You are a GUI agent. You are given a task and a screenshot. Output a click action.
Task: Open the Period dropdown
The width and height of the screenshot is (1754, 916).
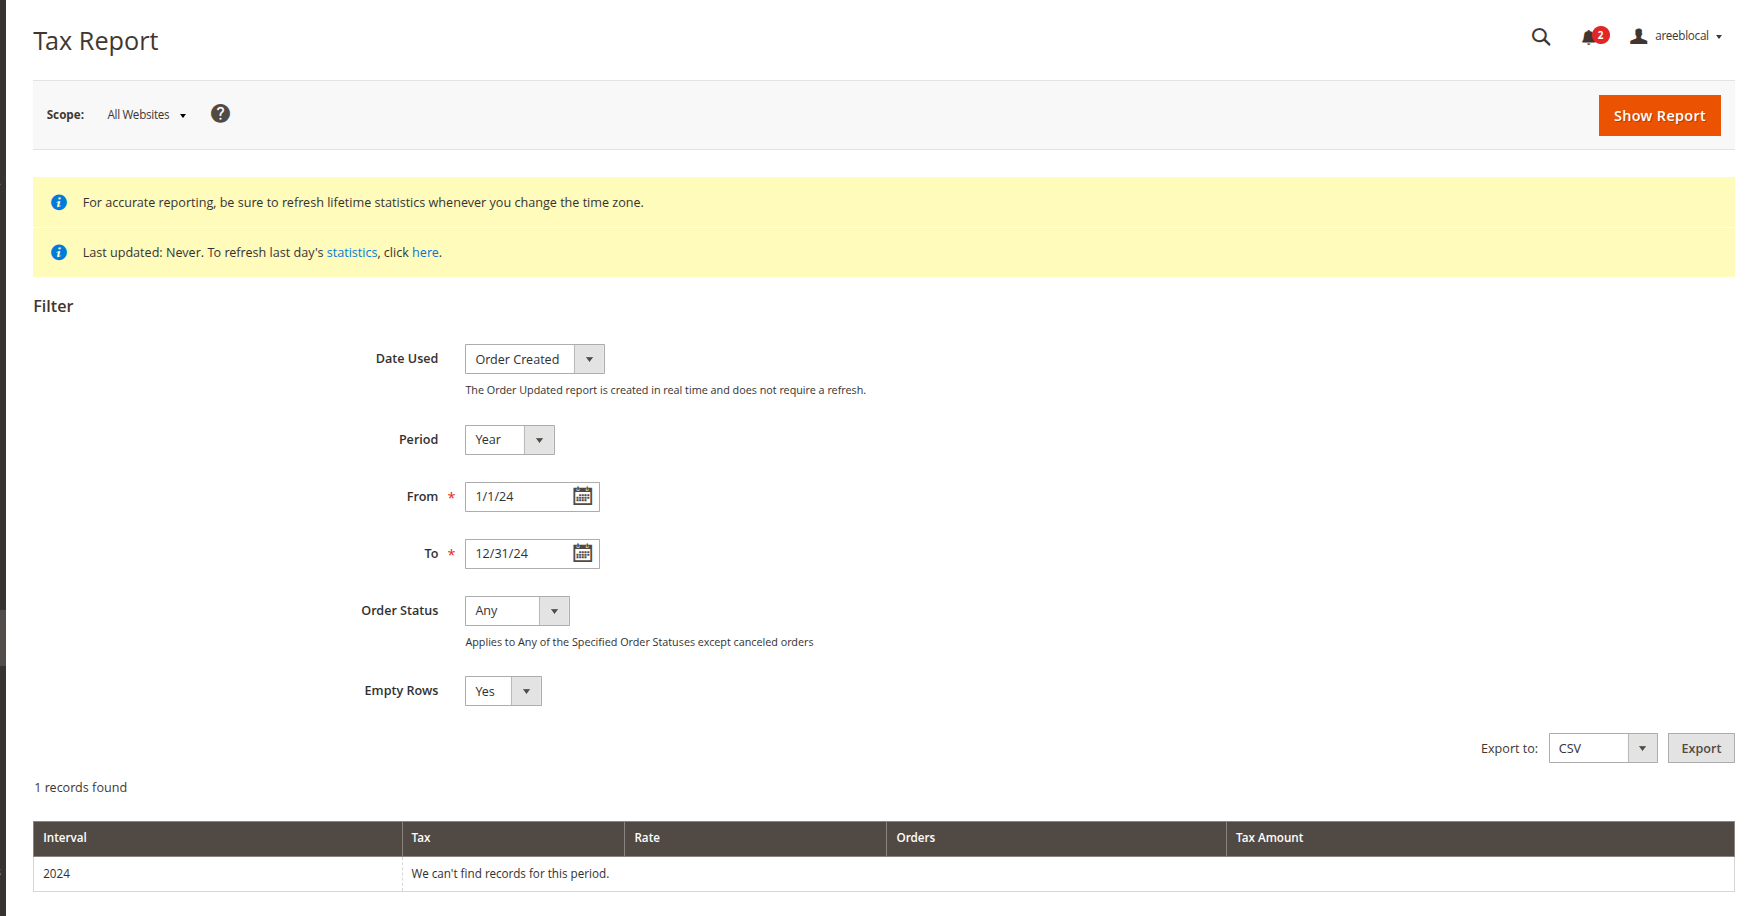pos(509,440)
